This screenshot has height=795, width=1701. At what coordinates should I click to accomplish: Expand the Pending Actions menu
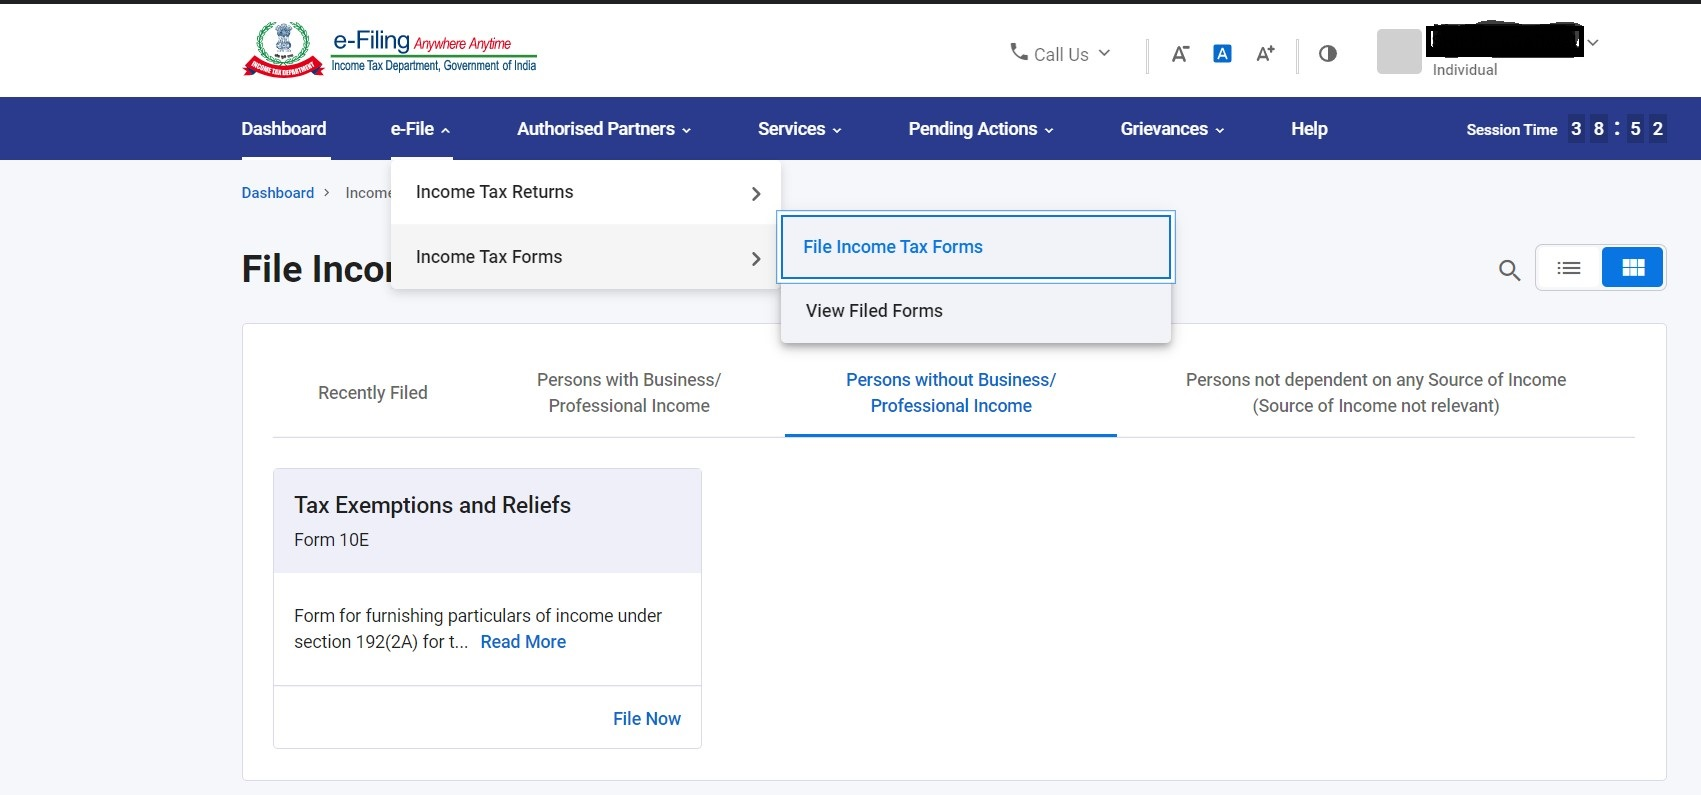click(980, 129)
